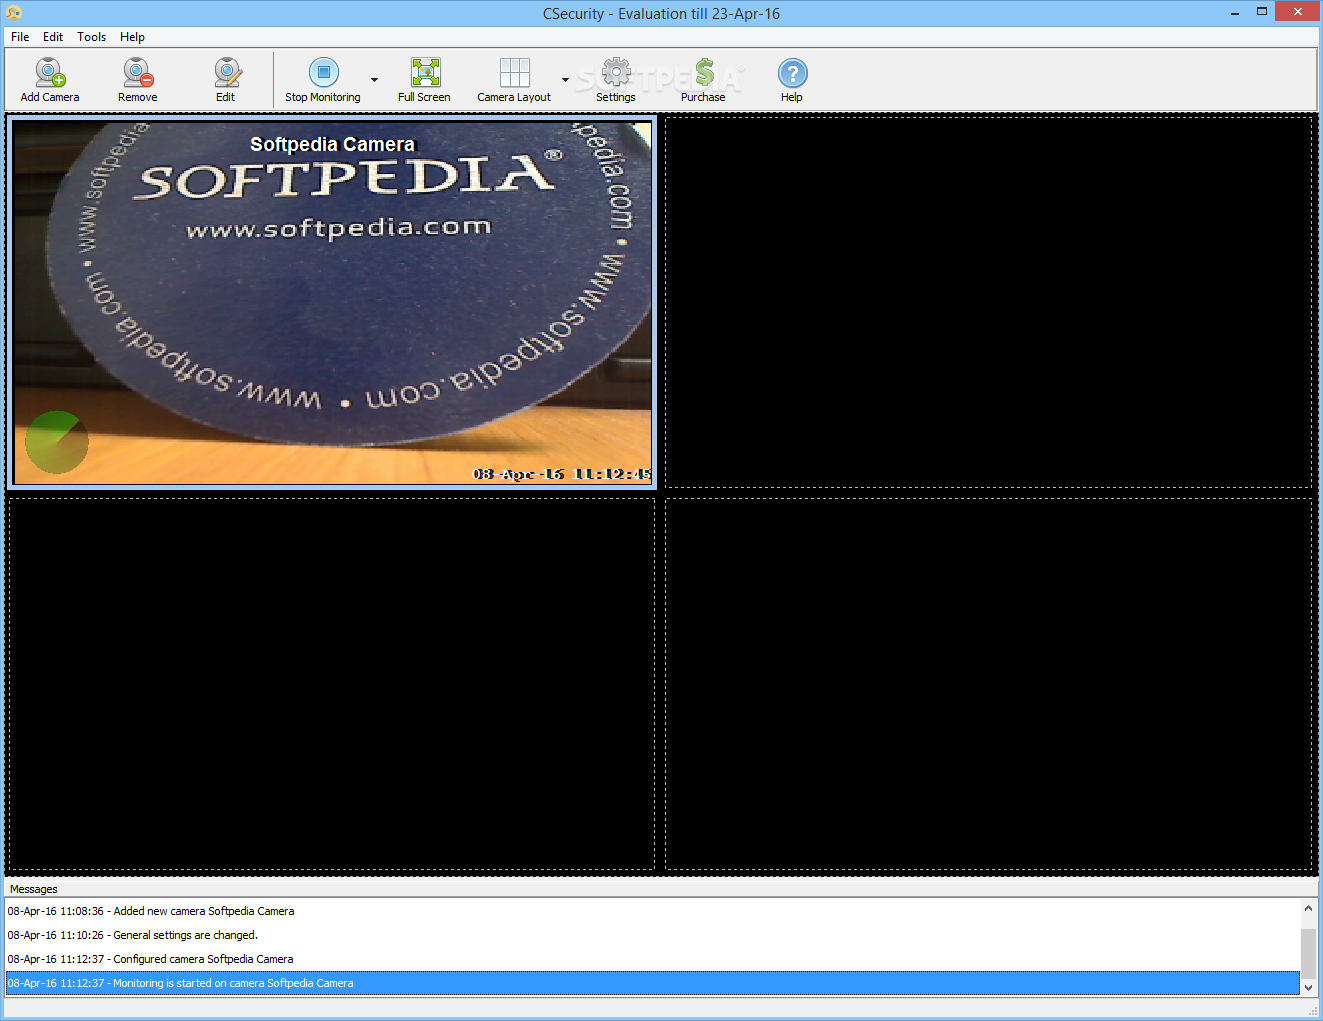Open the Help menu in menu bar
The height and width of the screenshot is (1021, 1323).
click(x=132, y=37)
